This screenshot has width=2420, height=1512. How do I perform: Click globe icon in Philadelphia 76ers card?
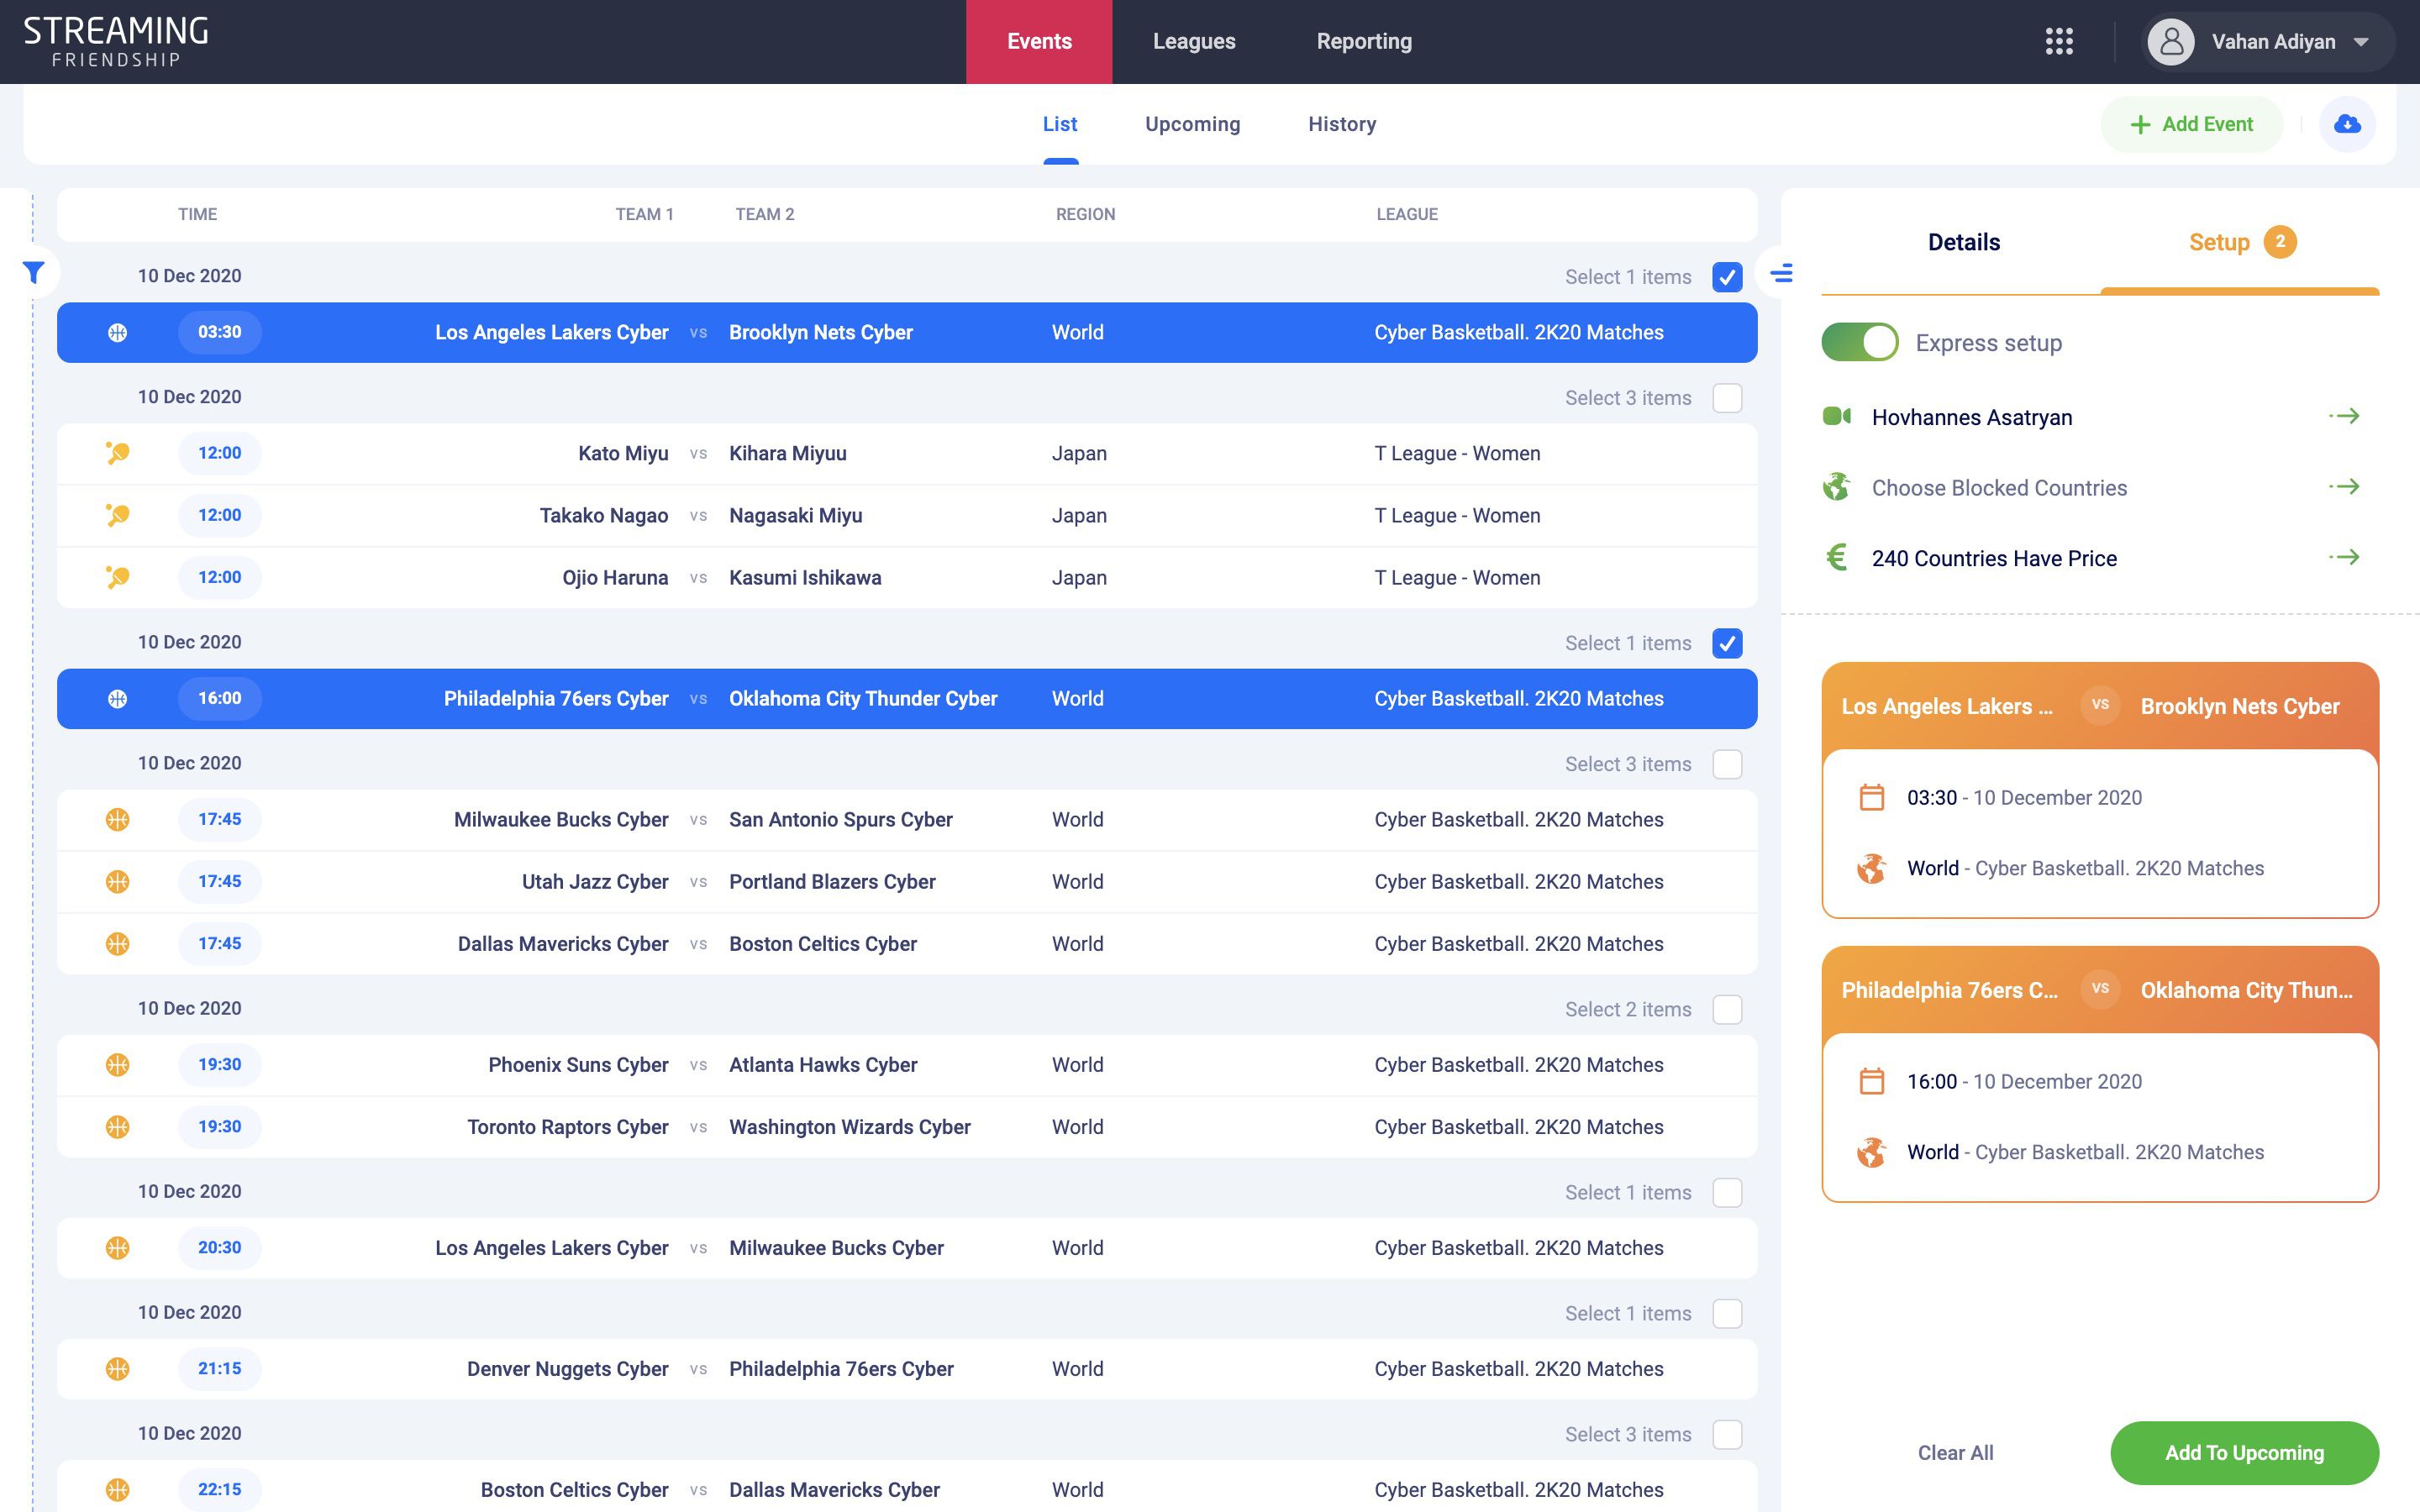tap(1871, 1152)
